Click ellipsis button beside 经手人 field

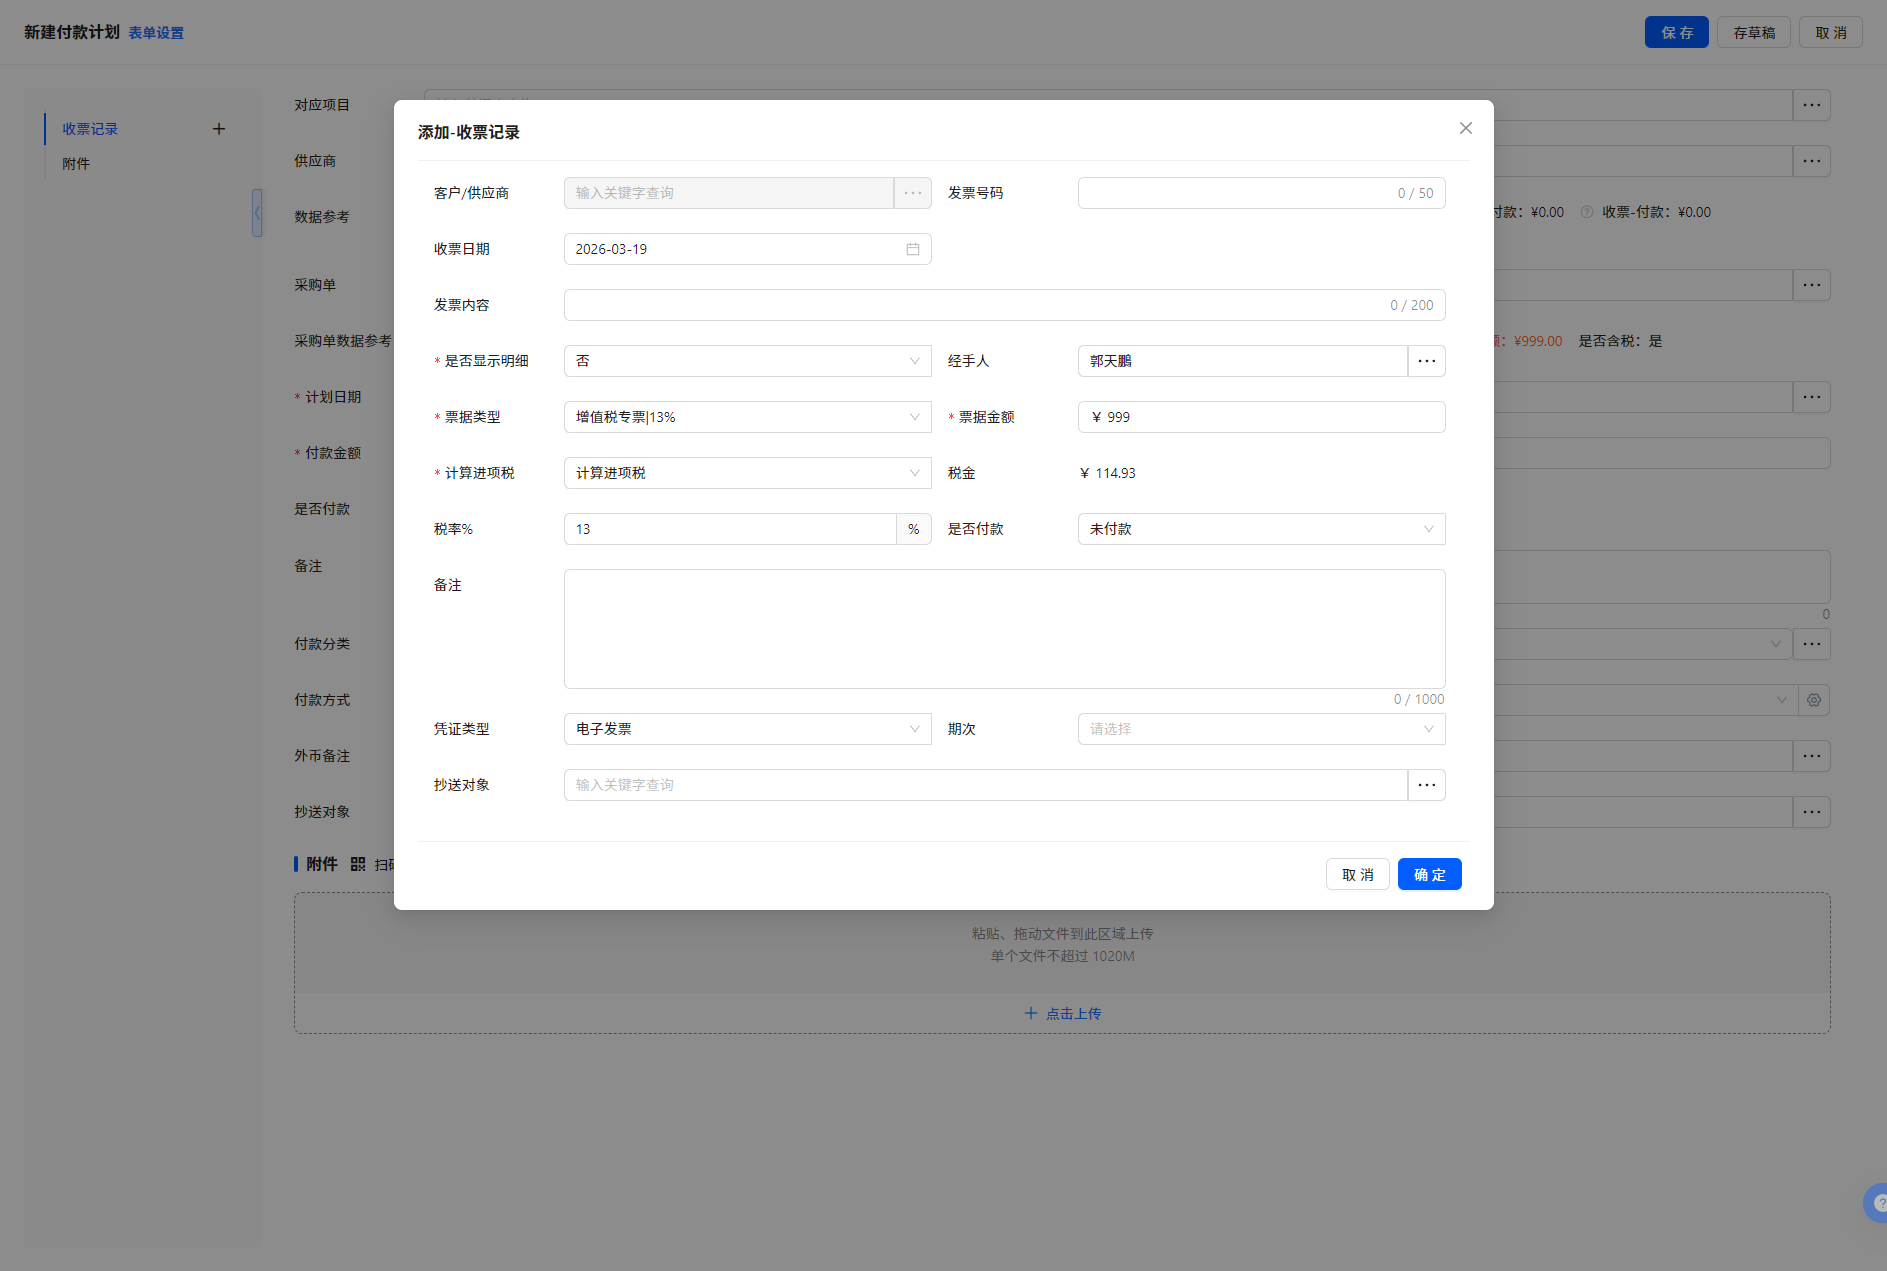point(1426,361)
